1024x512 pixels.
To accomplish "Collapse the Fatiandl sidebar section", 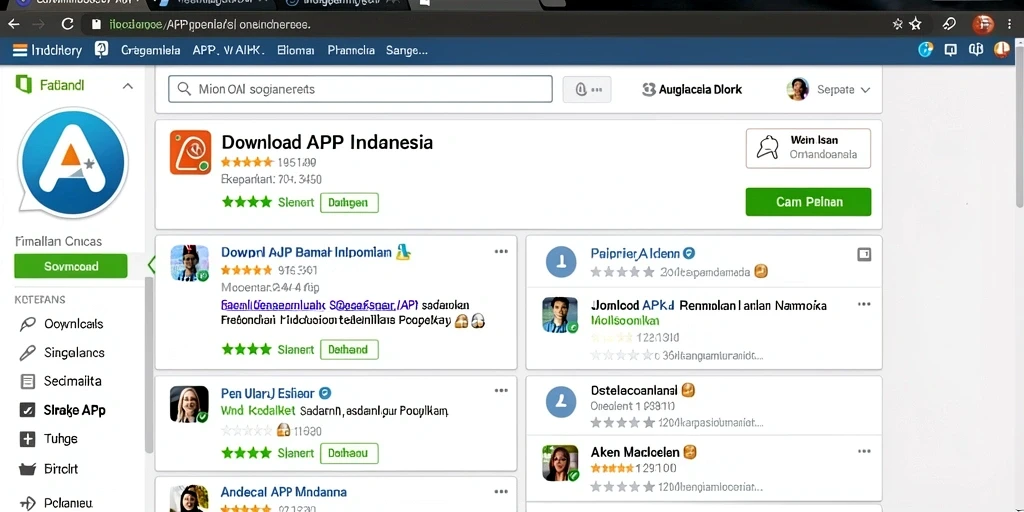I will [x=128, y=86].
